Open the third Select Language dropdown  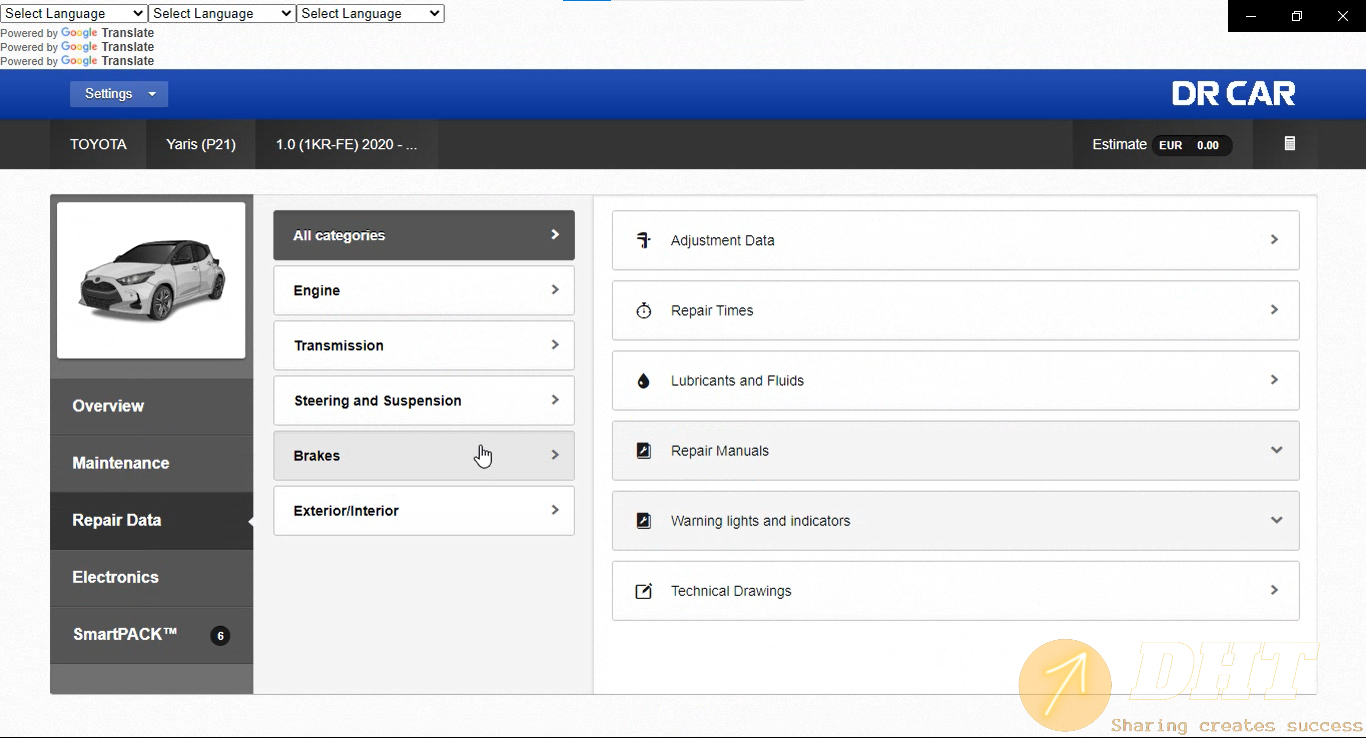(x=370, y=13)
